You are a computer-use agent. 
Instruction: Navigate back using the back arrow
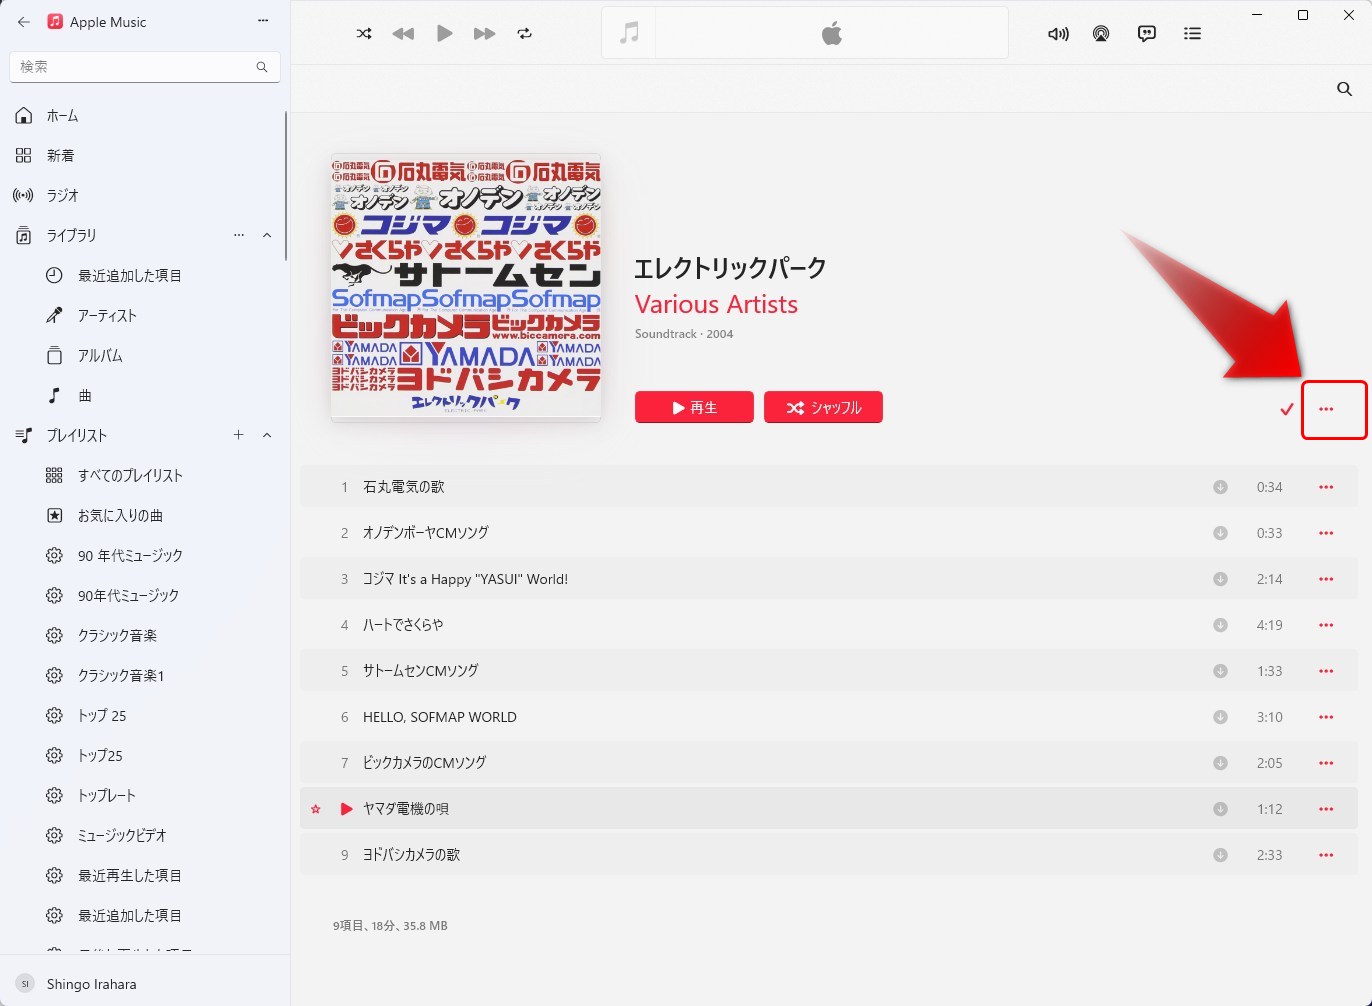(23, 22)
